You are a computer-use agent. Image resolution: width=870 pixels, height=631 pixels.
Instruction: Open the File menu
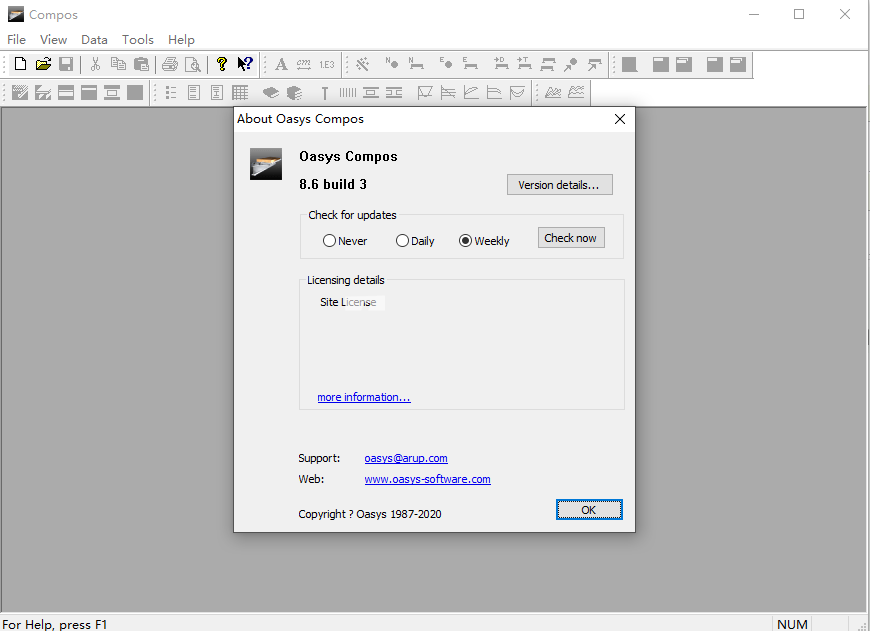click(16, 40)
